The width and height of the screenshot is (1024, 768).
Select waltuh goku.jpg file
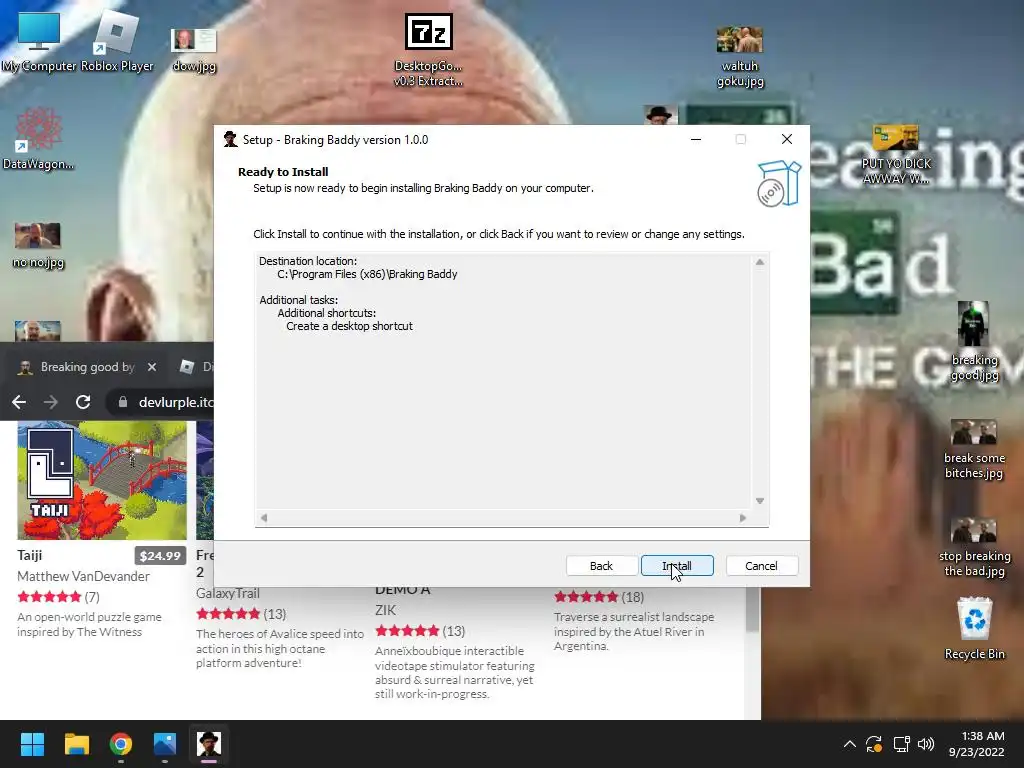click(740, 57)
